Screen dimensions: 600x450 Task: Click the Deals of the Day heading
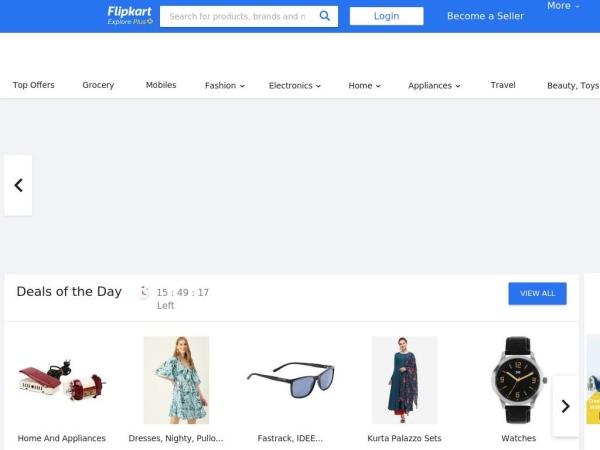[x=69, y=292]
